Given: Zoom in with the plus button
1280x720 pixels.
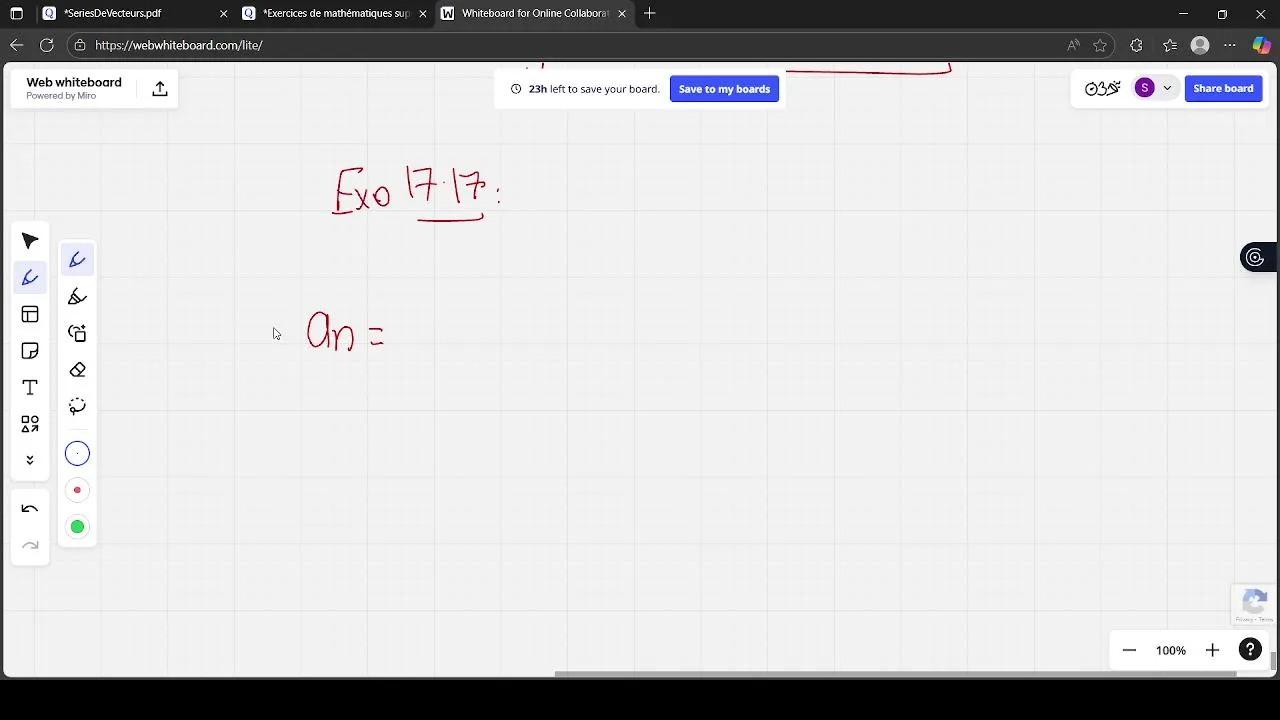Looking at the screenshot, I should click(1212, 650).
